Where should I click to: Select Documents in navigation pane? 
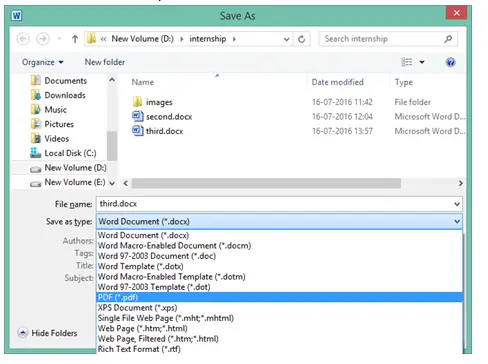[x=59, y=81]
